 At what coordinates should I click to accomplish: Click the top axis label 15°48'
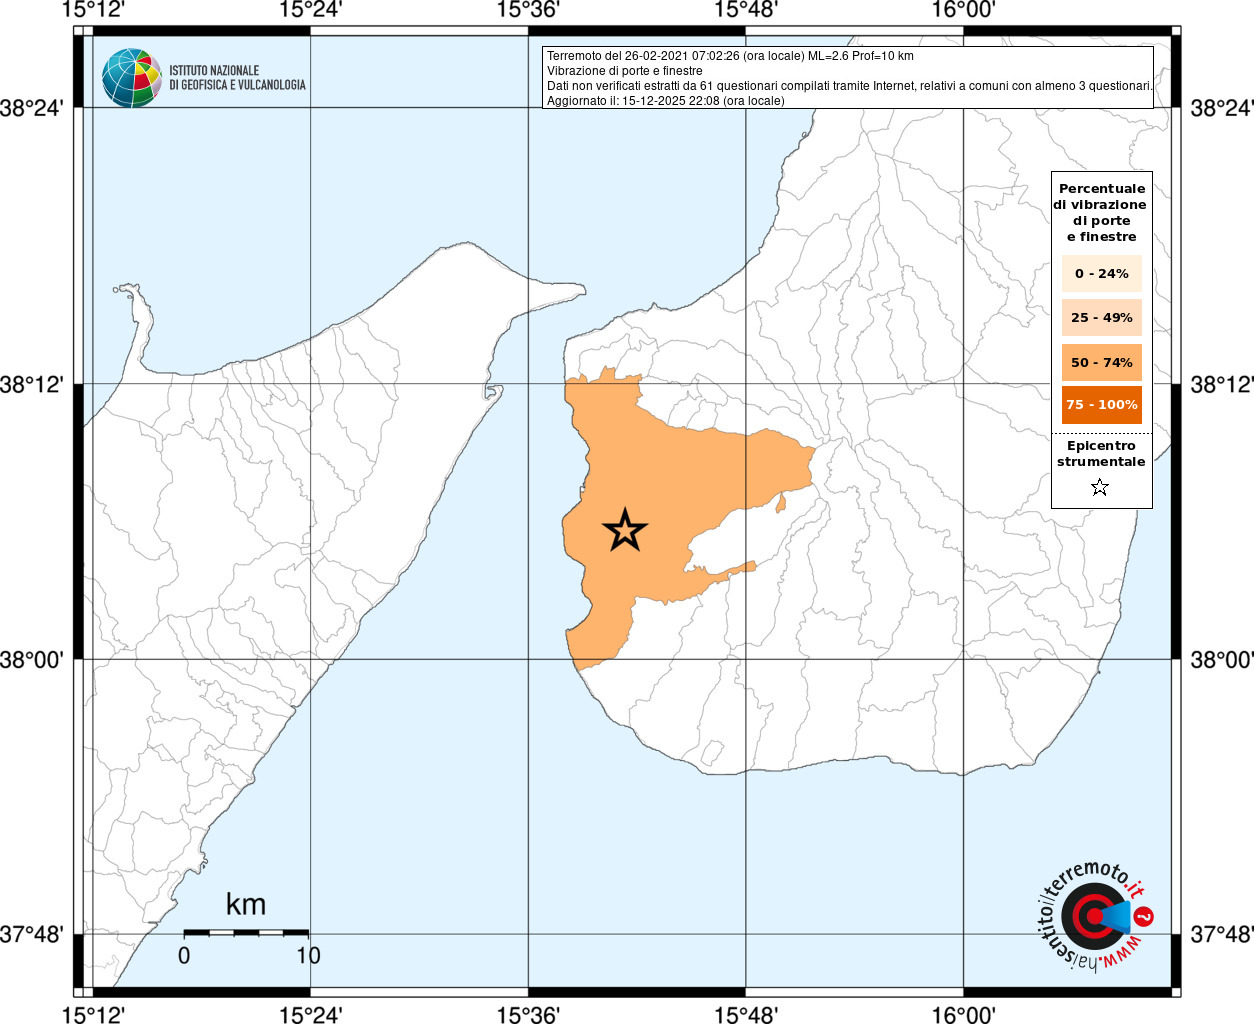click(x=746, y=10)
